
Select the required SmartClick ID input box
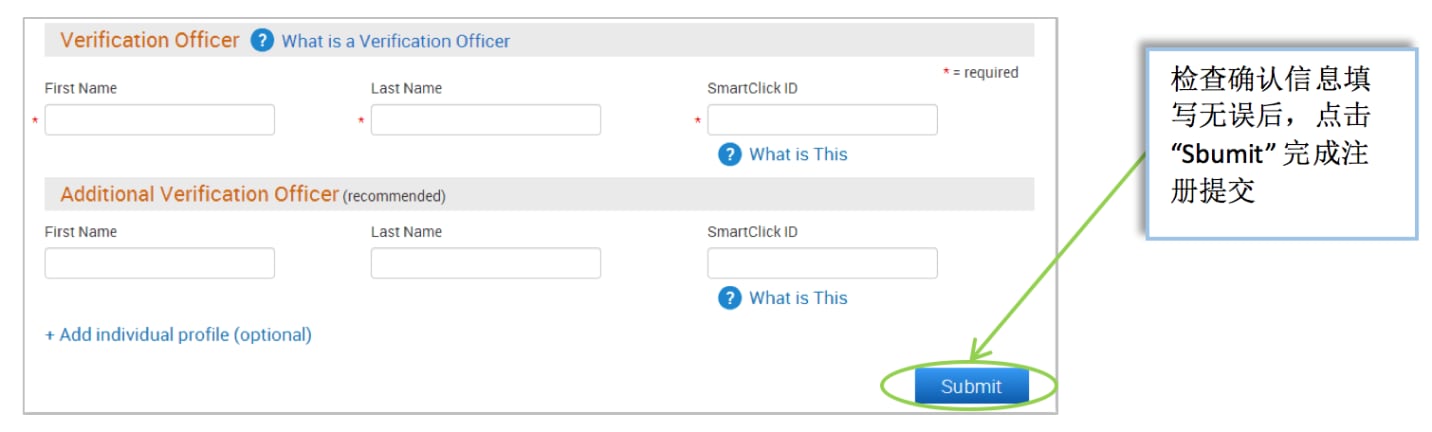coord(822,120)
